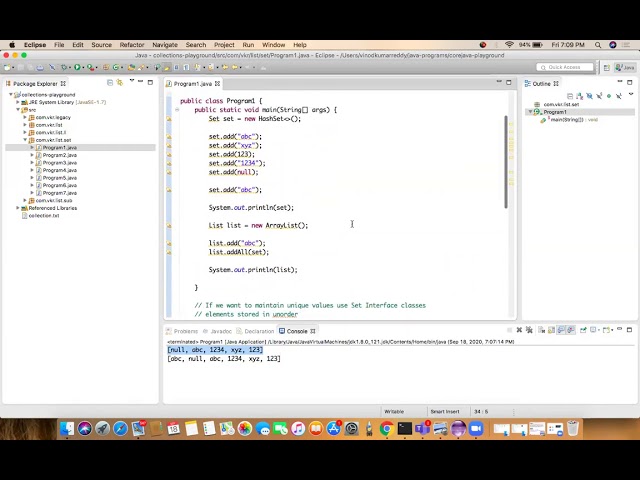Viewport: 640px width, 480px height.
Task: Click the Open Type toolbar icon
Action: coord(131,67)
